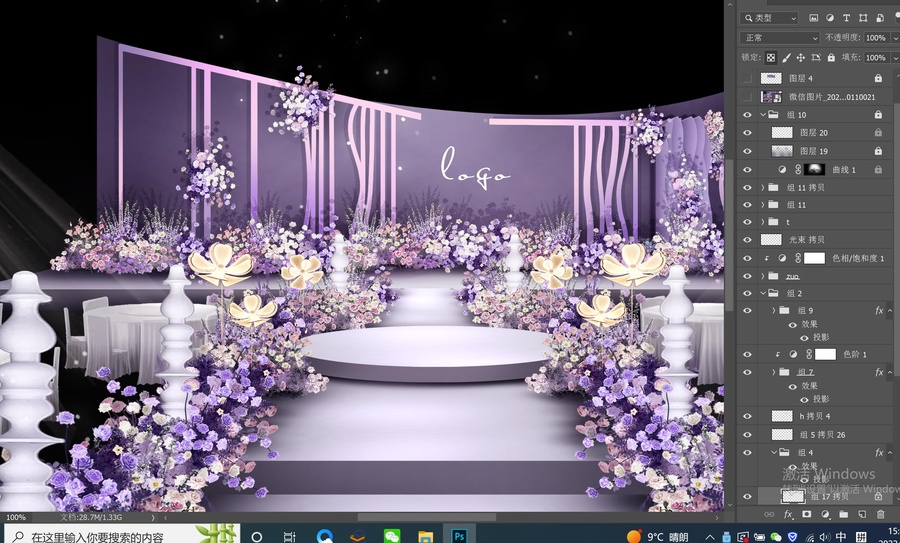Show hidden layer 图层 4
This screenshot has width=900, height=543.
[x=747, y=78]
